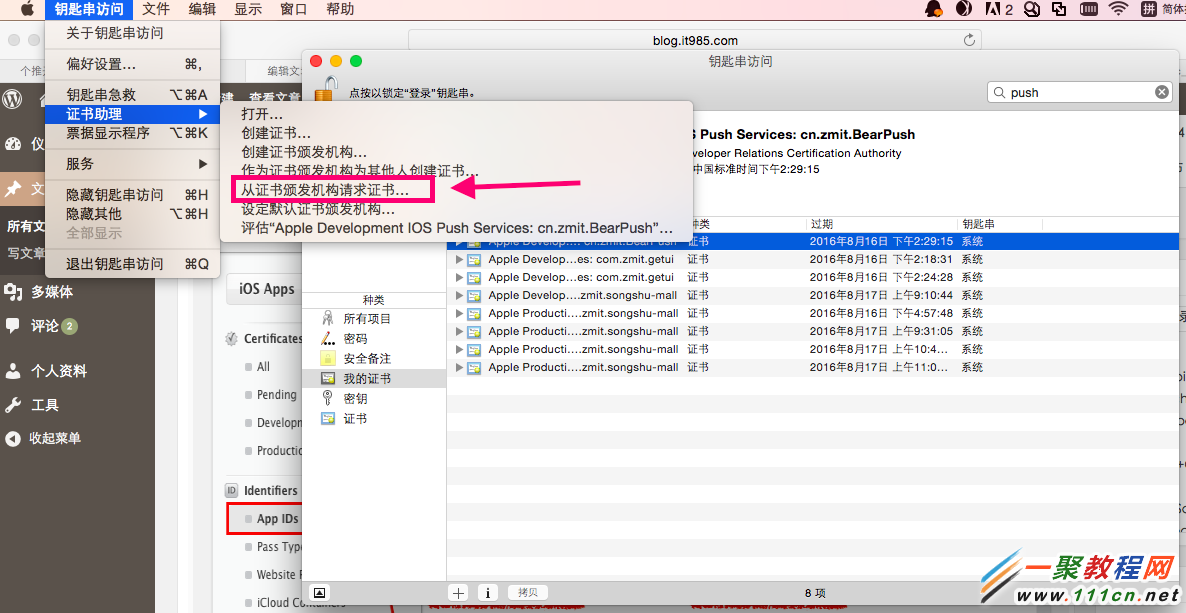Click the Adobe menu bar icon
Viewport: 1186px width, 613px height.
click(998, 9)
